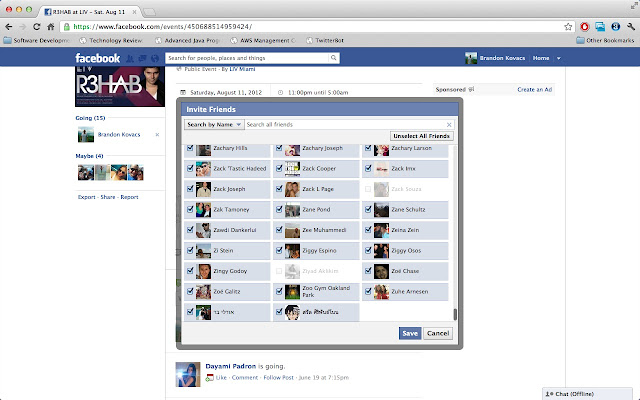This screenshot has height=400, width=640.
Task: Uncheck Zack Imx
Action: [368, 168]
